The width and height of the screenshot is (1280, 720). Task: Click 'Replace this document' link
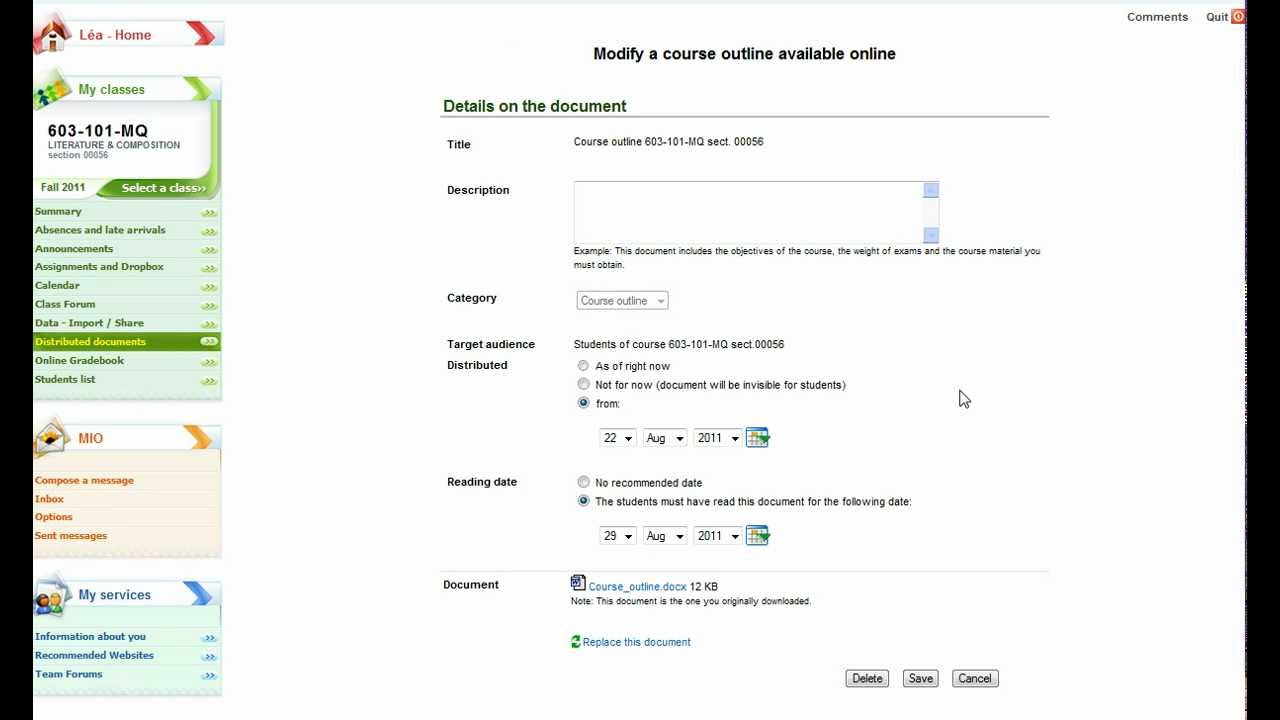pos(637,642)
